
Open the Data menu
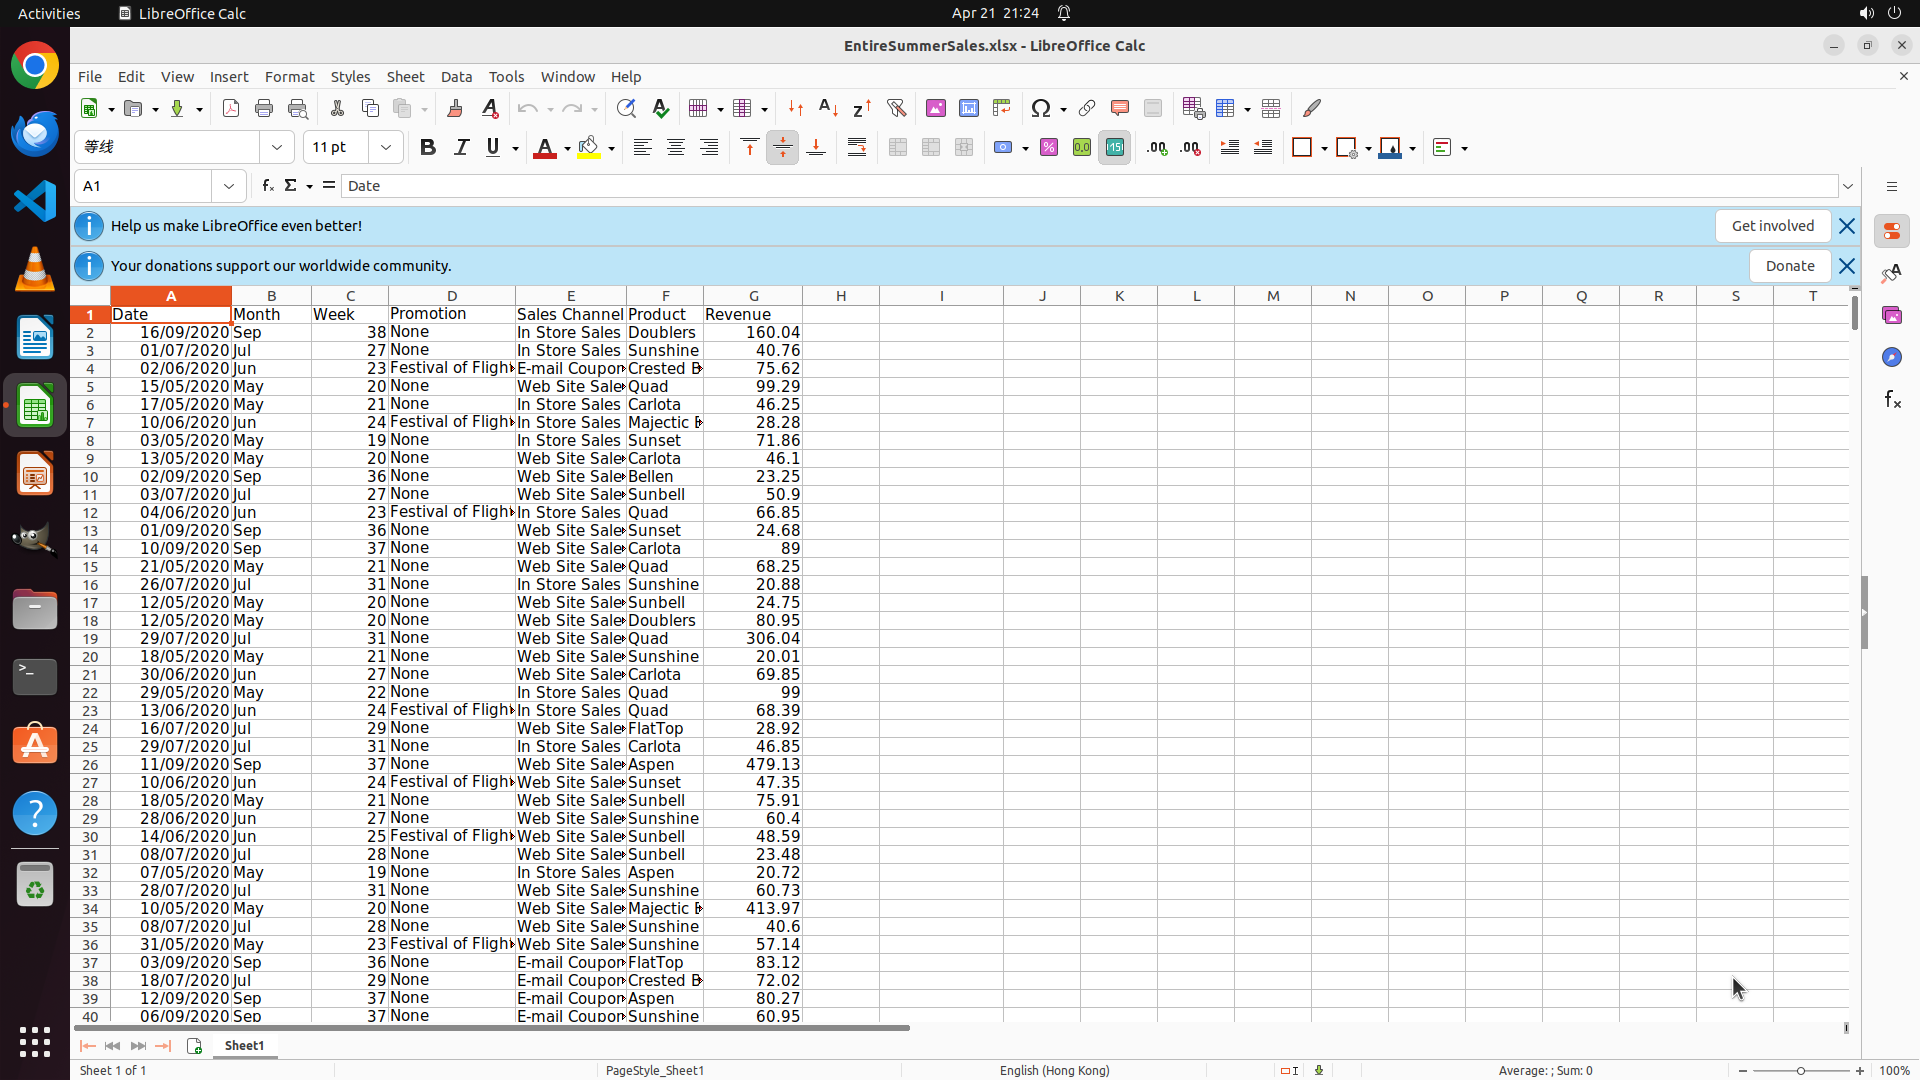coord(456,77)
